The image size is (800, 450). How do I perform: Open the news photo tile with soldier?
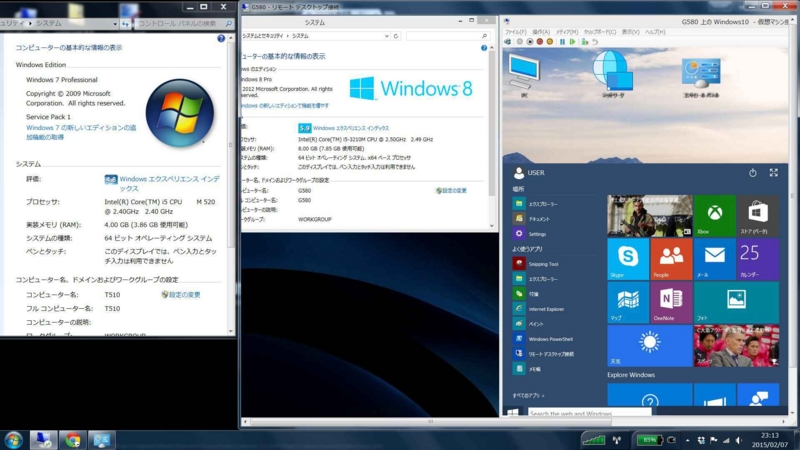click(x=649, y=215)
